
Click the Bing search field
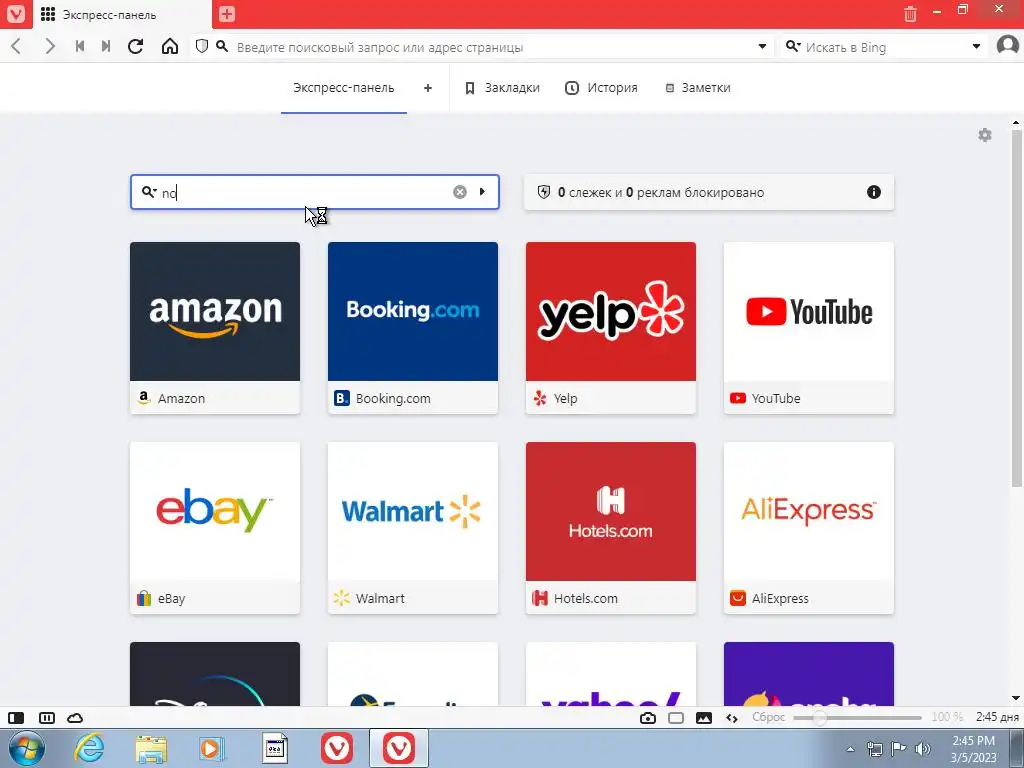(885, 47)
